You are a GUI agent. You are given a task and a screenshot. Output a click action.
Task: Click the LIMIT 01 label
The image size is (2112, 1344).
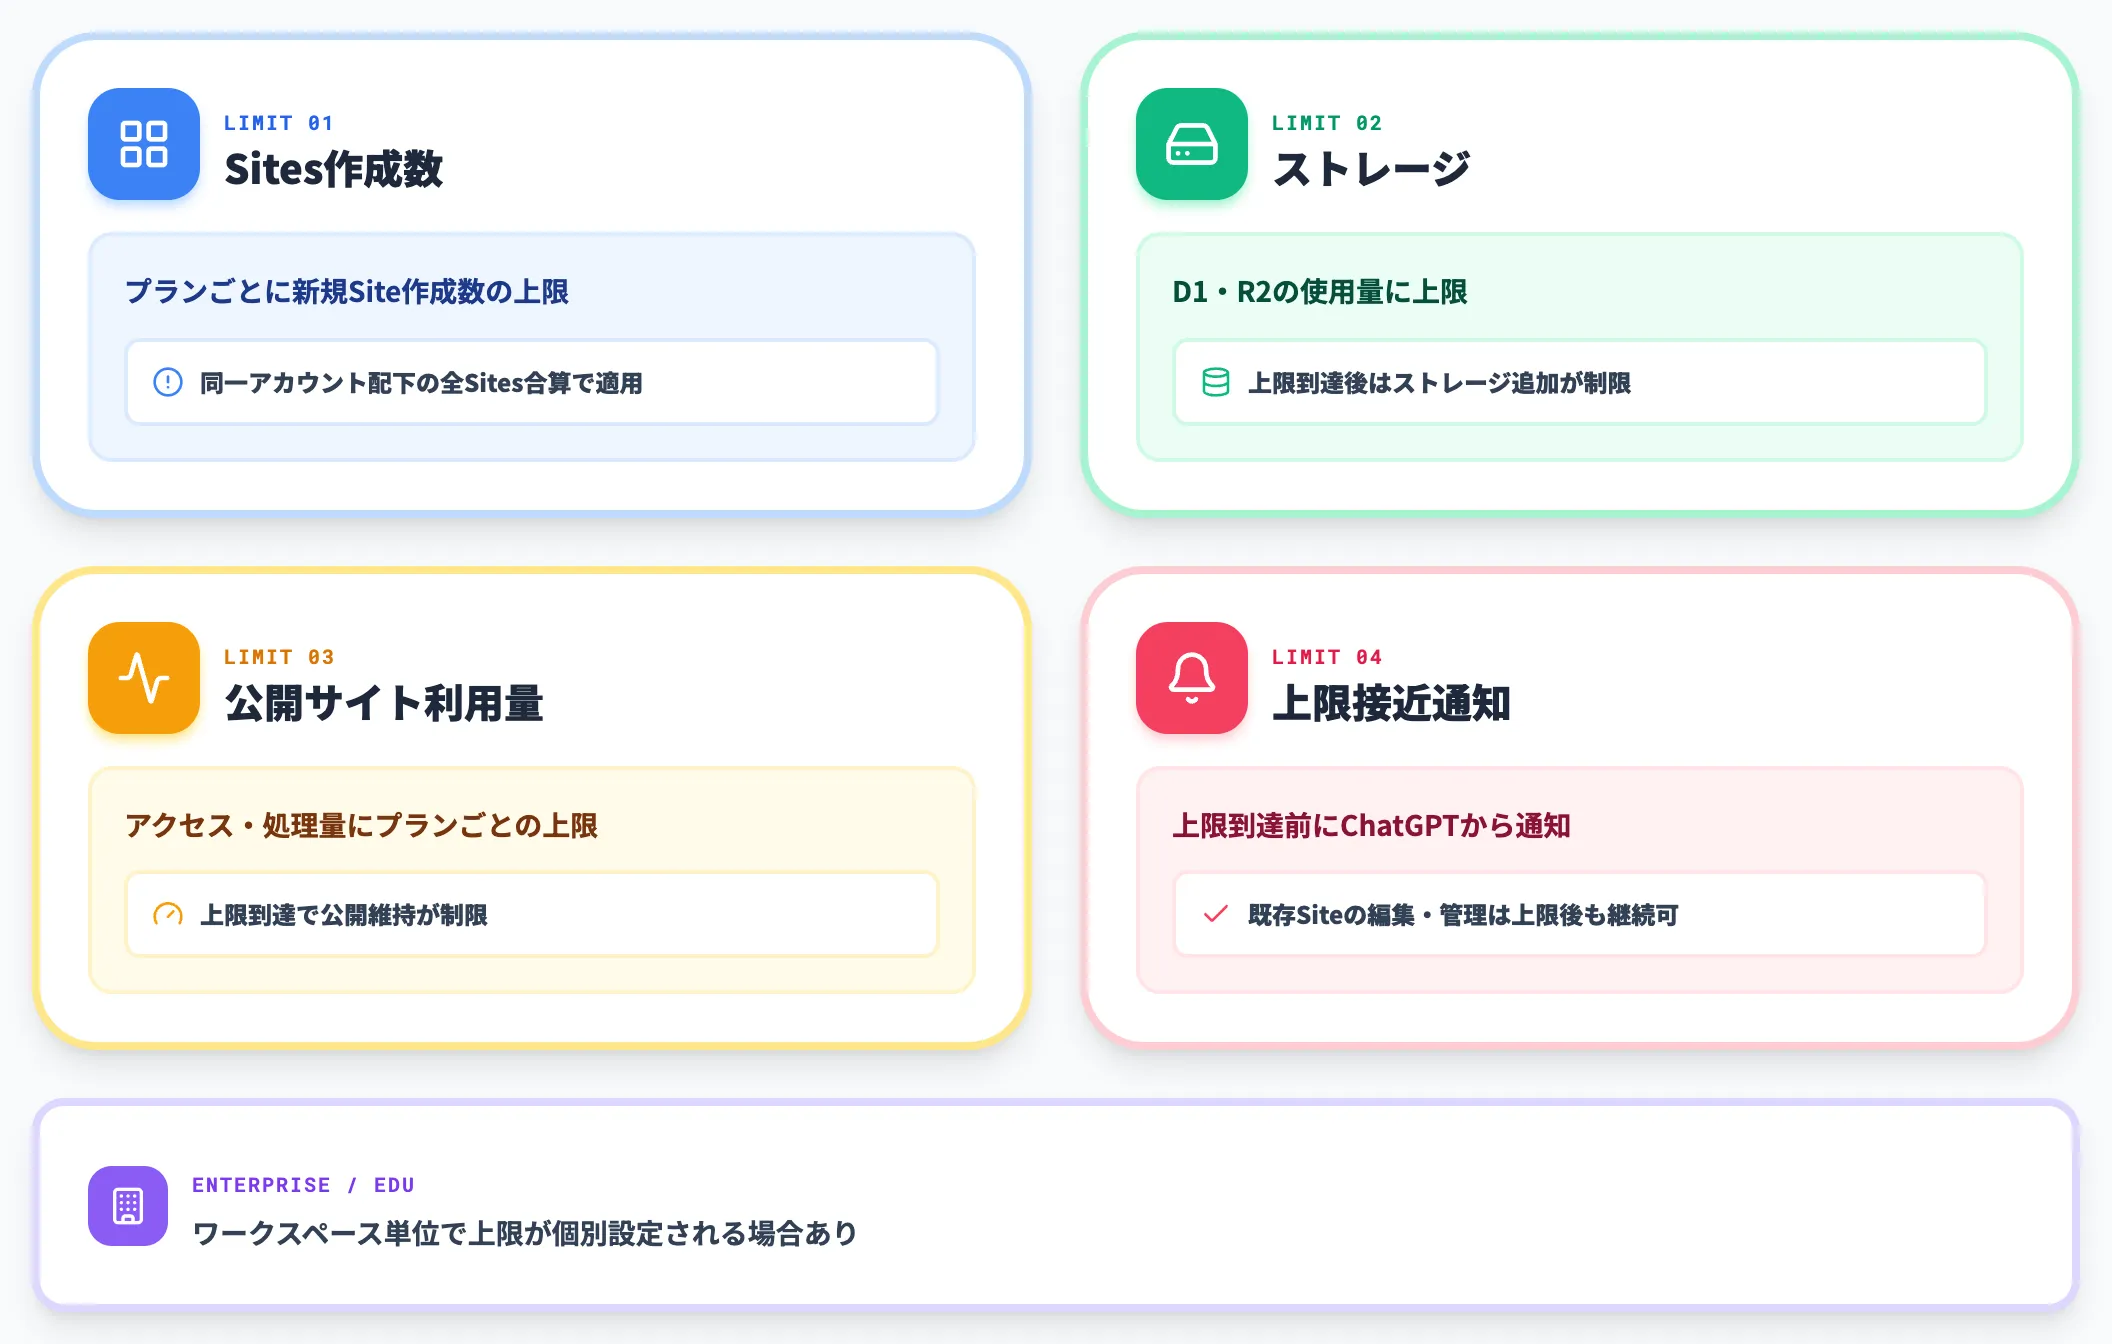[278, 123]
